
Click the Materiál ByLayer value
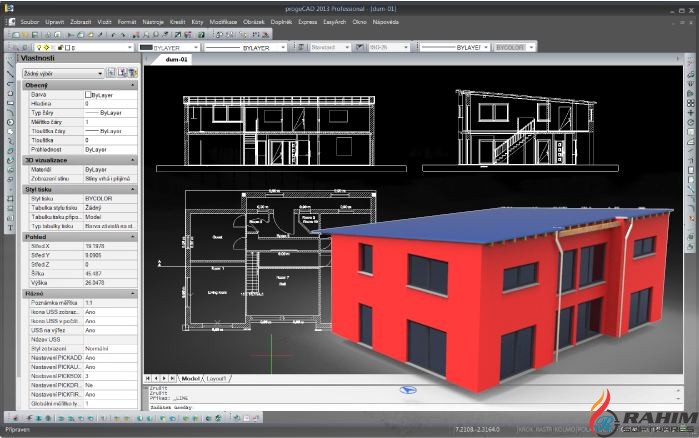(110, 169)
